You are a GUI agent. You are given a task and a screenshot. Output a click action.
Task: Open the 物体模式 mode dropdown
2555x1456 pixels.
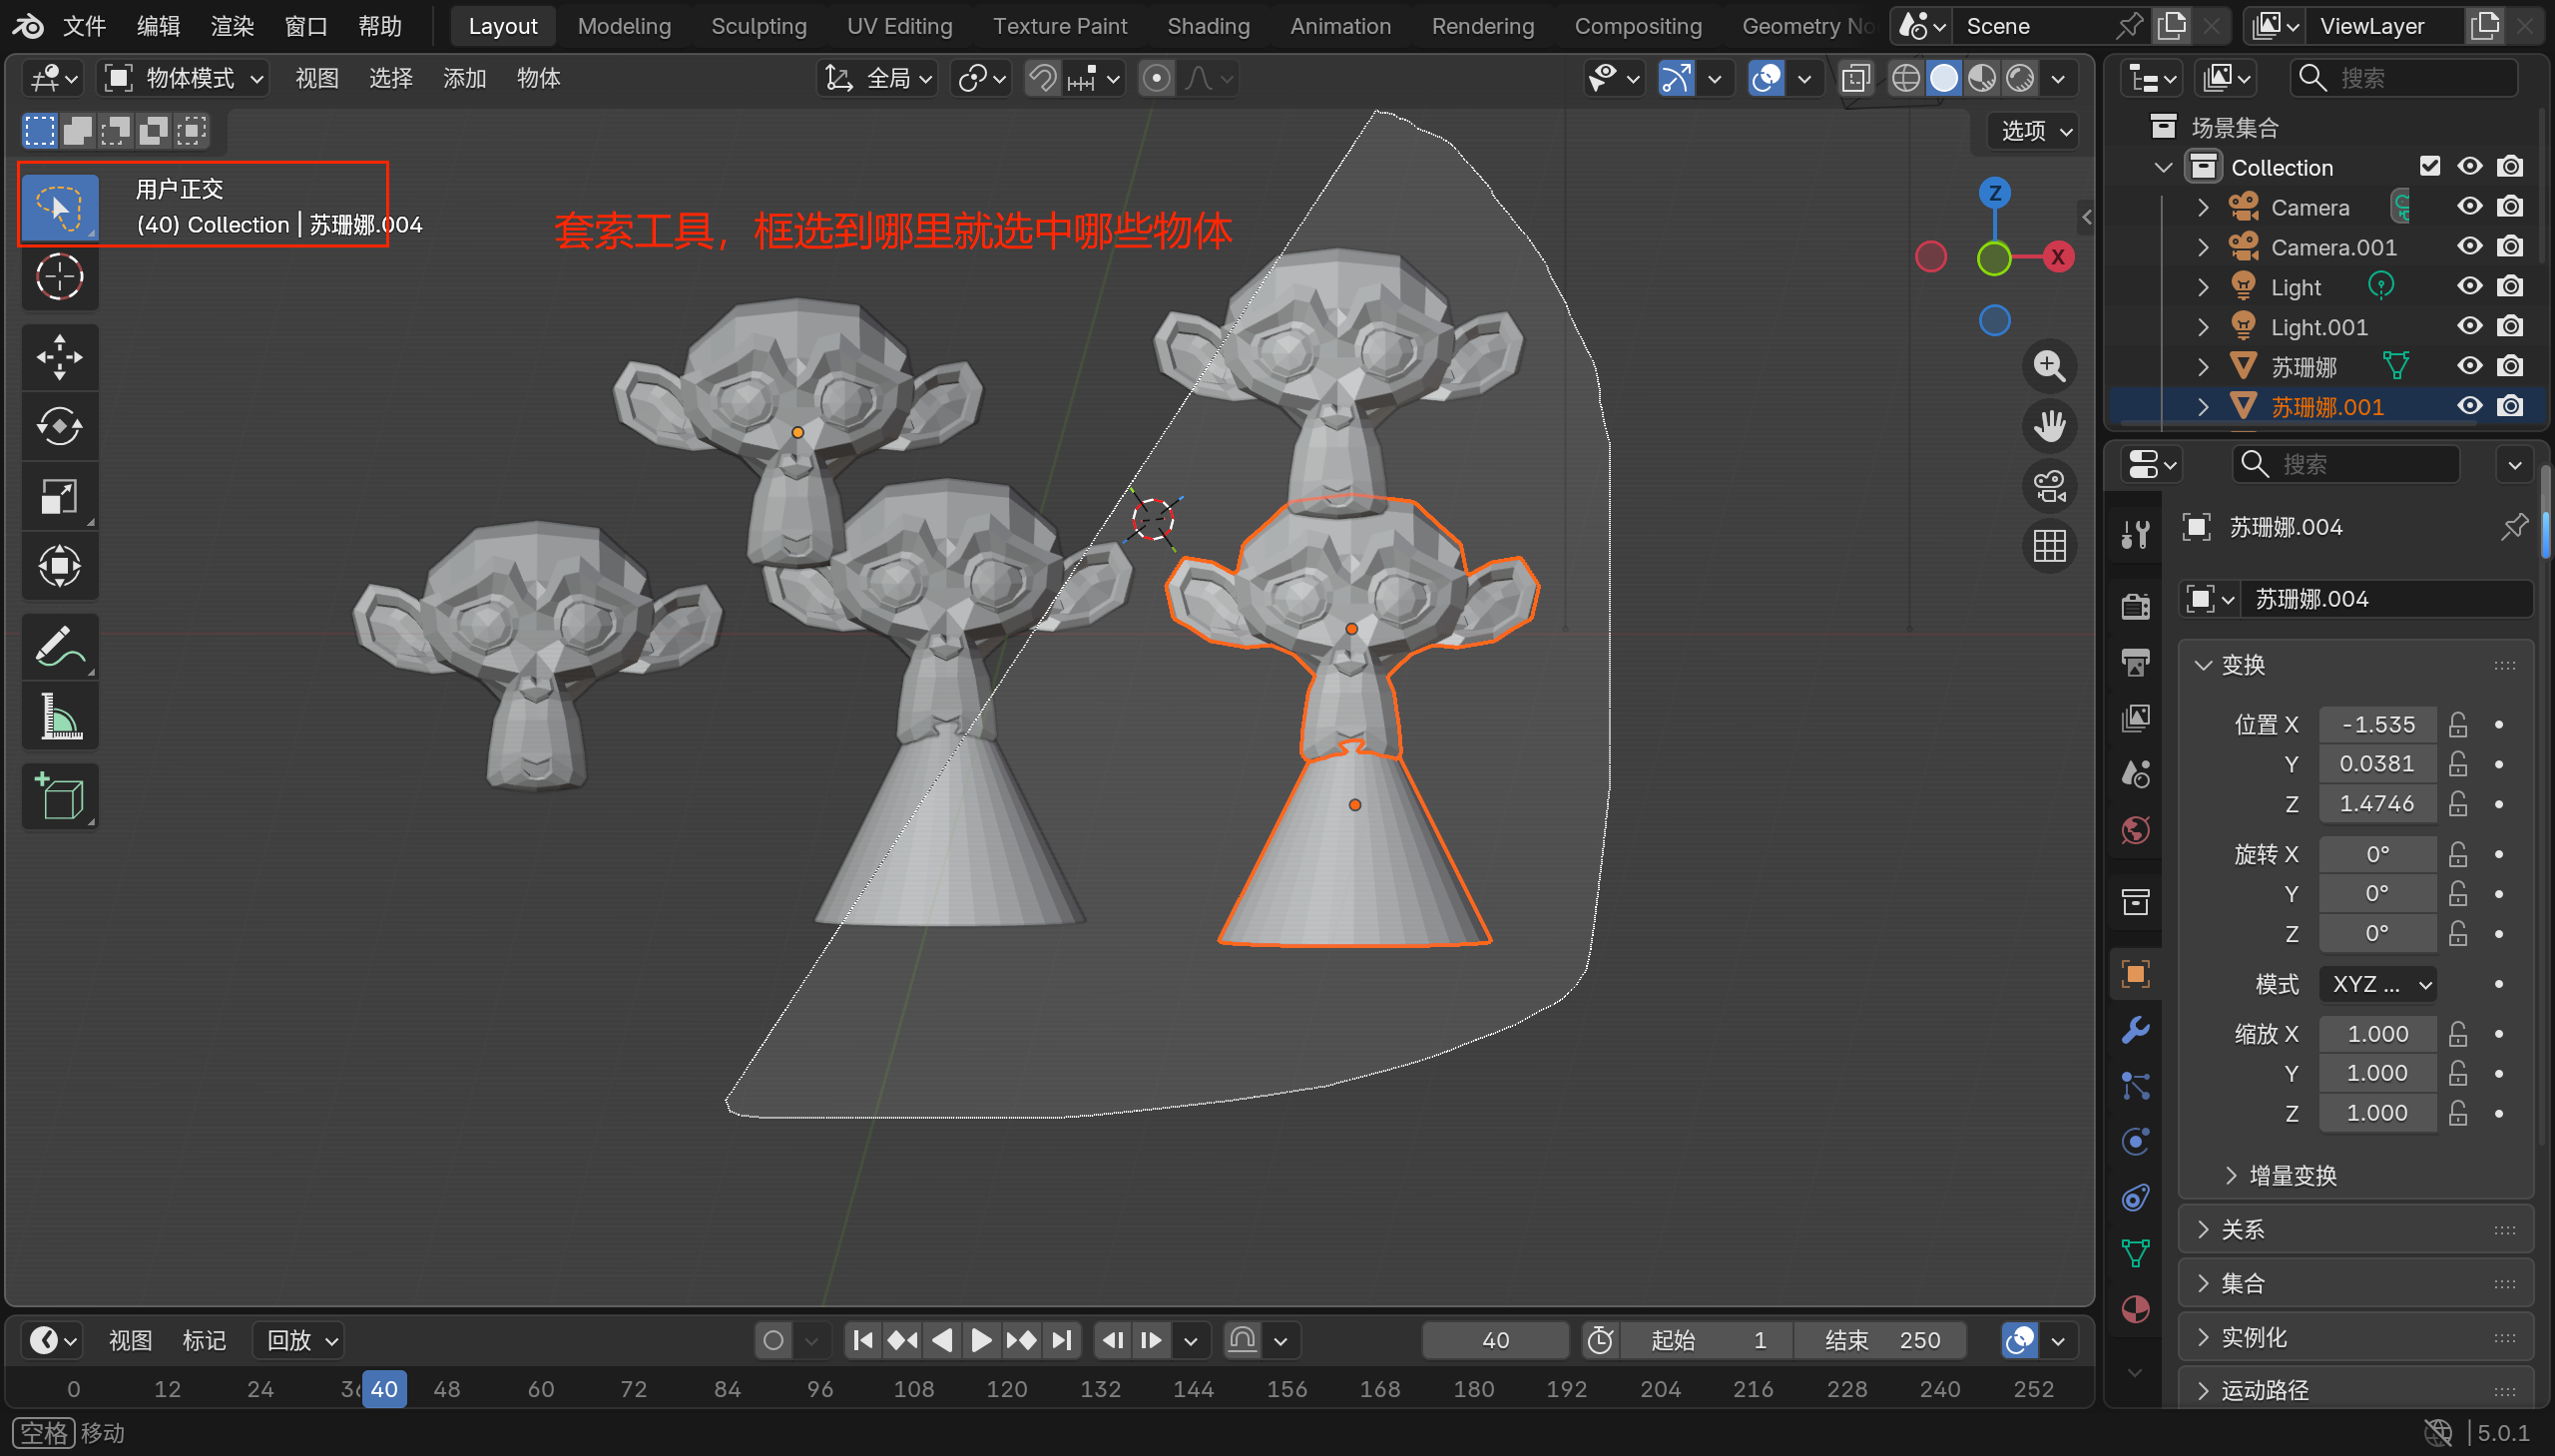click(x=185, y=78)
